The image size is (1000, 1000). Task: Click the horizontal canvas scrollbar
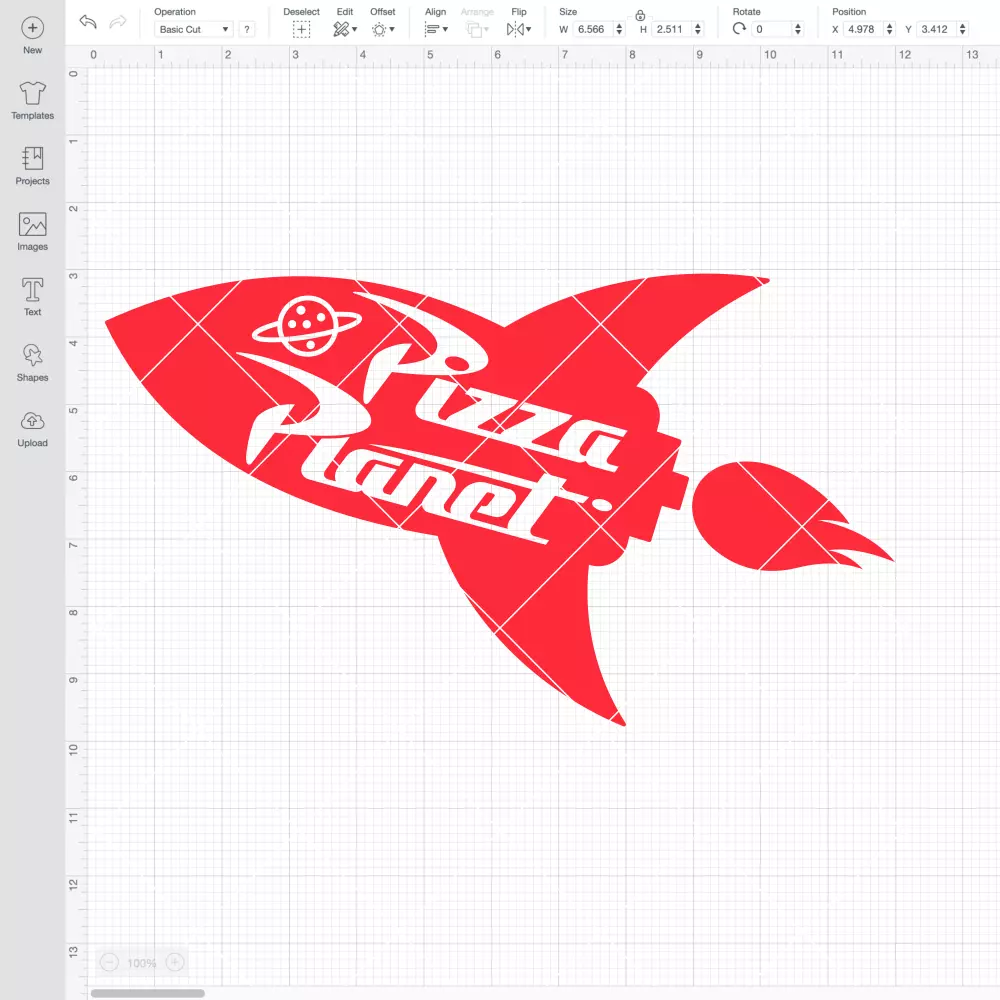(147, 993)
